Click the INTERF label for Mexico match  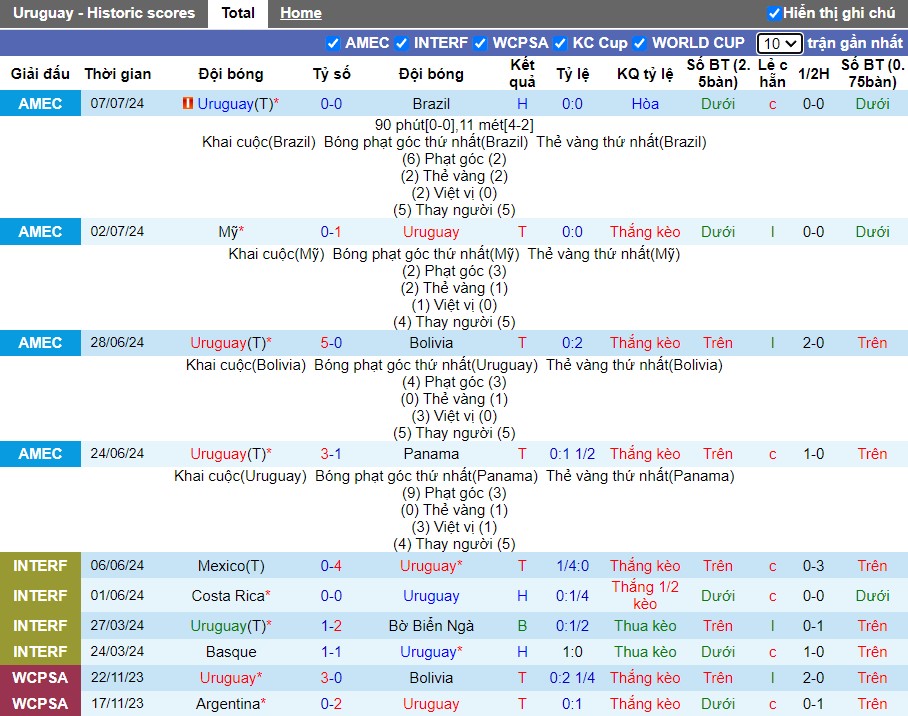pyautogui.click(x=40, y=565)
